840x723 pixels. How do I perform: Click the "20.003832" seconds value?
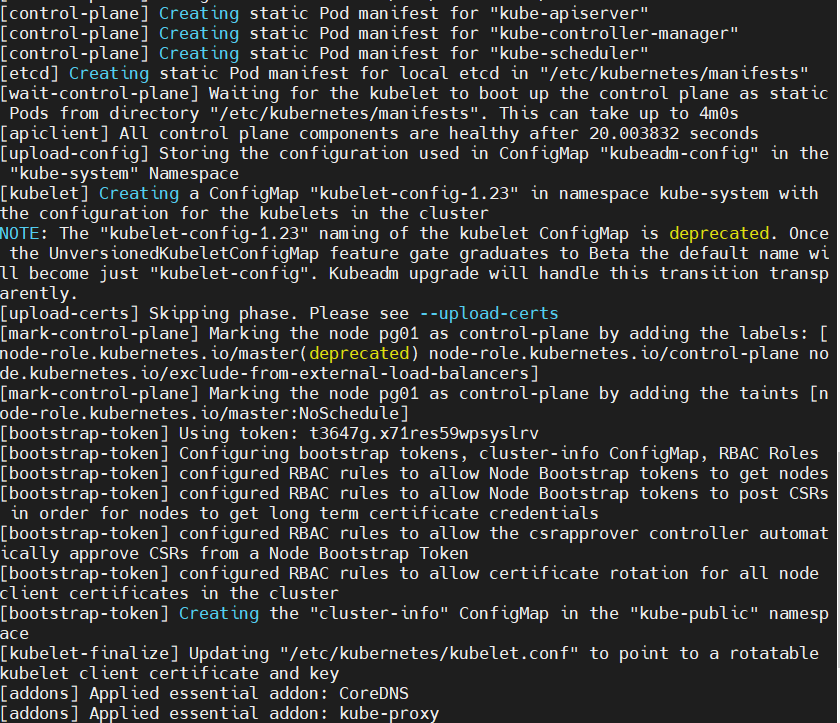tap(634, 133)
